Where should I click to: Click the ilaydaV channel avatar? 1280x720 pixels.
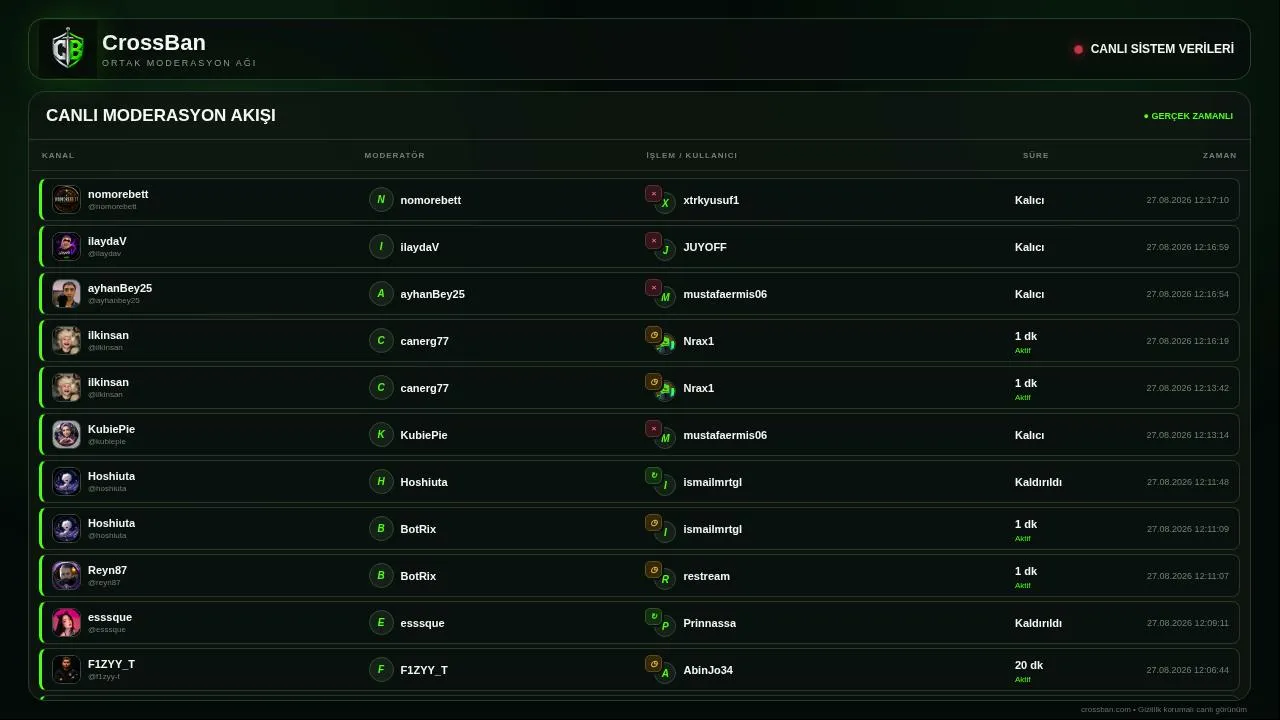pos(66,247)
